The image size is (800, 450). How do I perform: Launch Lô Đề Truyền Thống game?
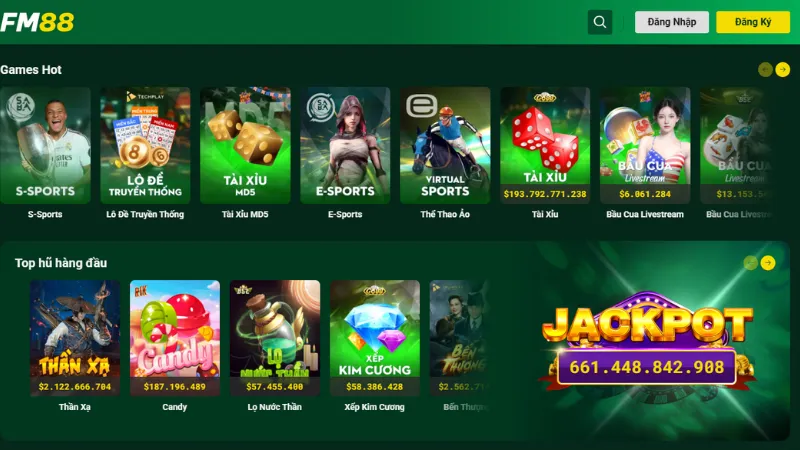[145, 145]
